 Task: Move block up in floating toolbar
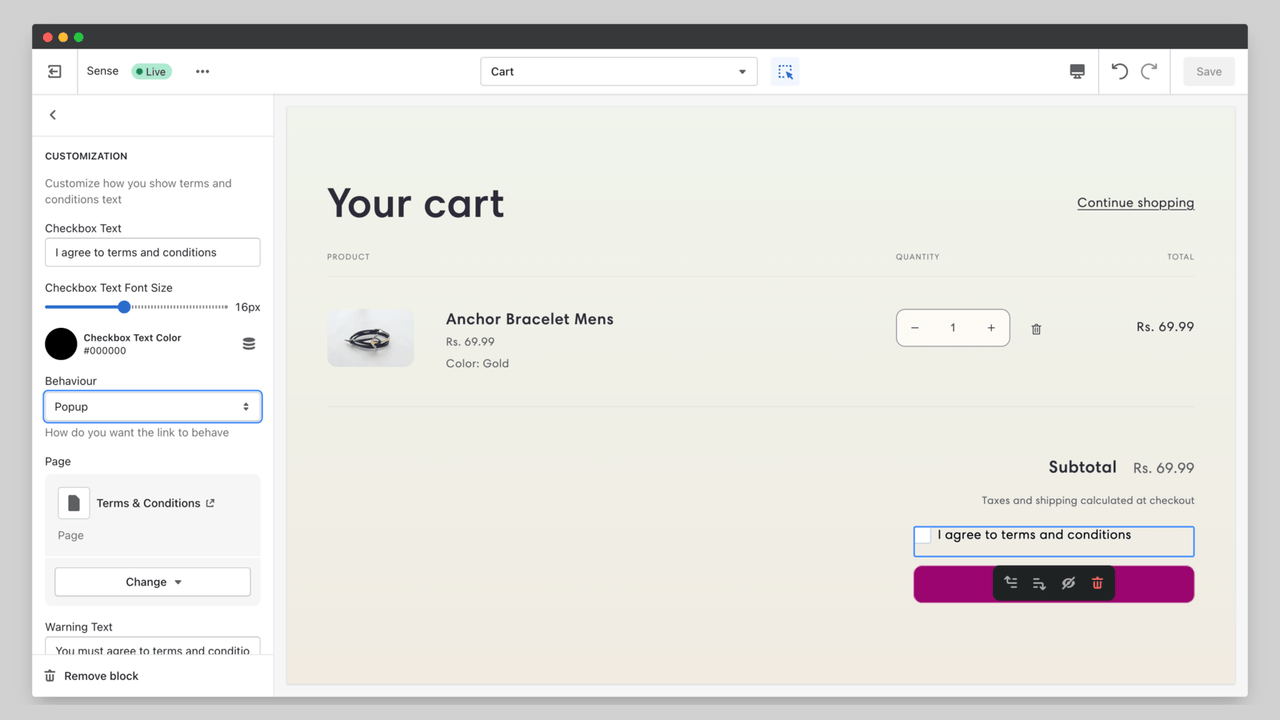click(x=1011, y=583)
